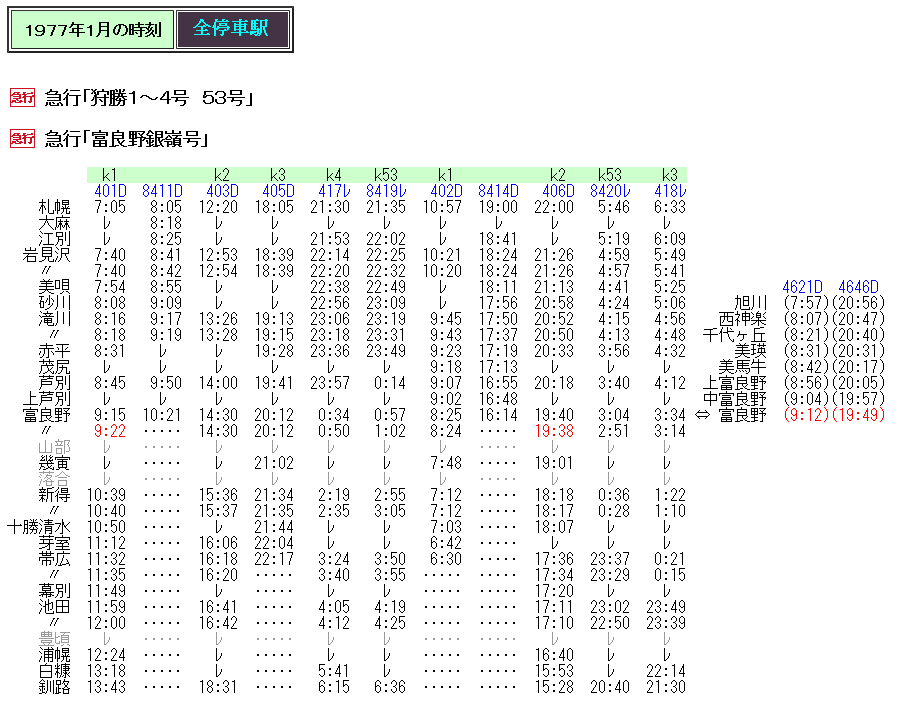Click the red 9:22 富良野 departure time
The image size is (900, 704).
(x=110, y=431)
